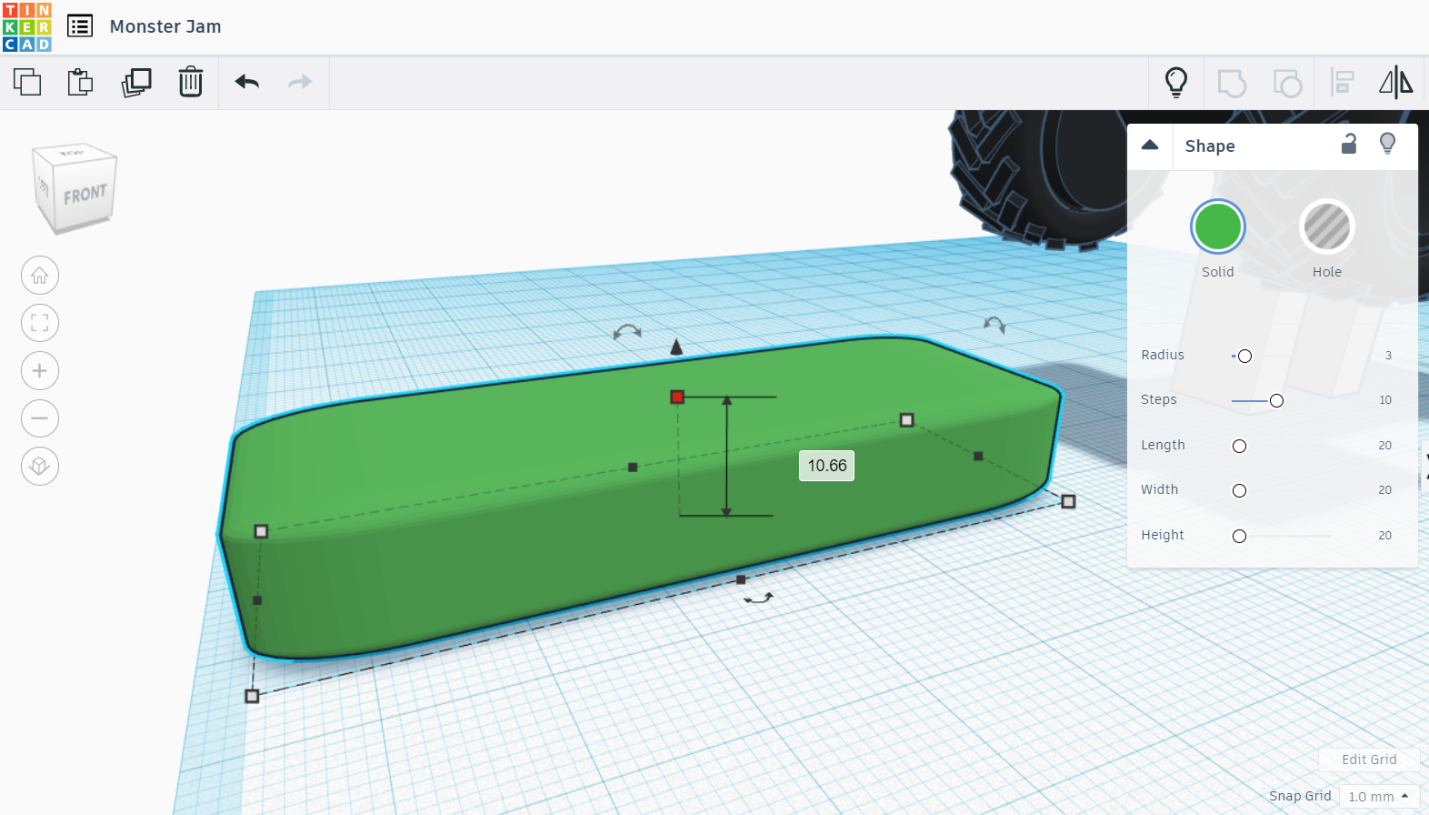This screenshot has width=1429, height=815.
Task: Click the rotation arrow below the shape
Action: [x=759, y=598]
